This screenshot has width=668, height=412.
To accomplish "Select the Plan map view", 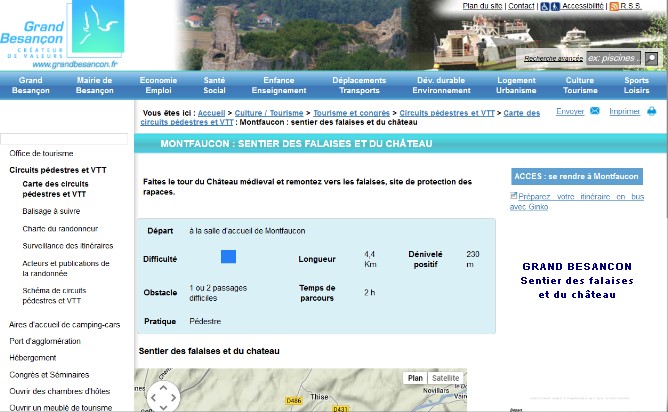I will (415, 378).
